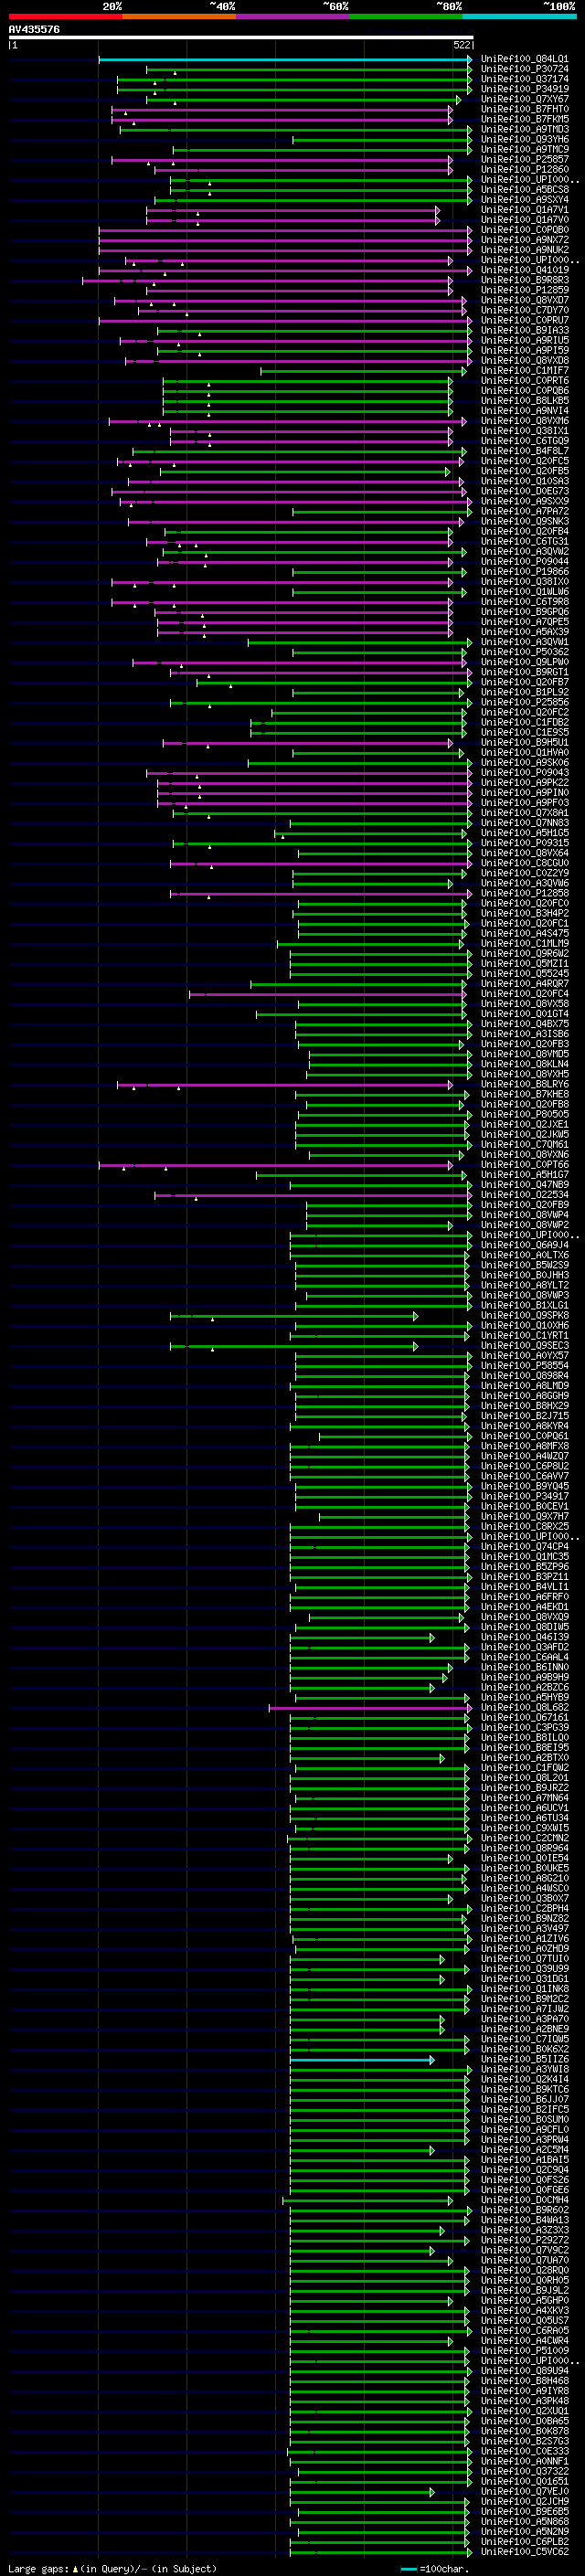Click UniRef100_A9TMD3 subject label
This screenshot has width=585, height=2576.
click(x=525, y=129)
